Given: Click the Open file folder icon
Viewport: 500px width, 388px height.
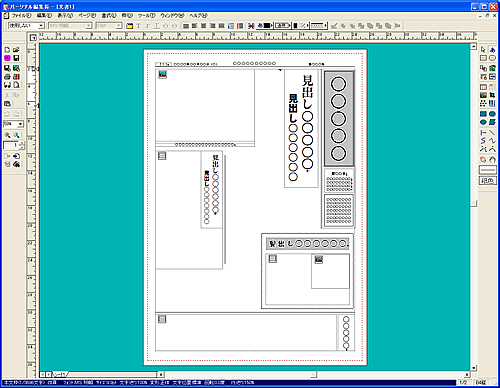Looking at the screenshot, I should coord(16,50).
